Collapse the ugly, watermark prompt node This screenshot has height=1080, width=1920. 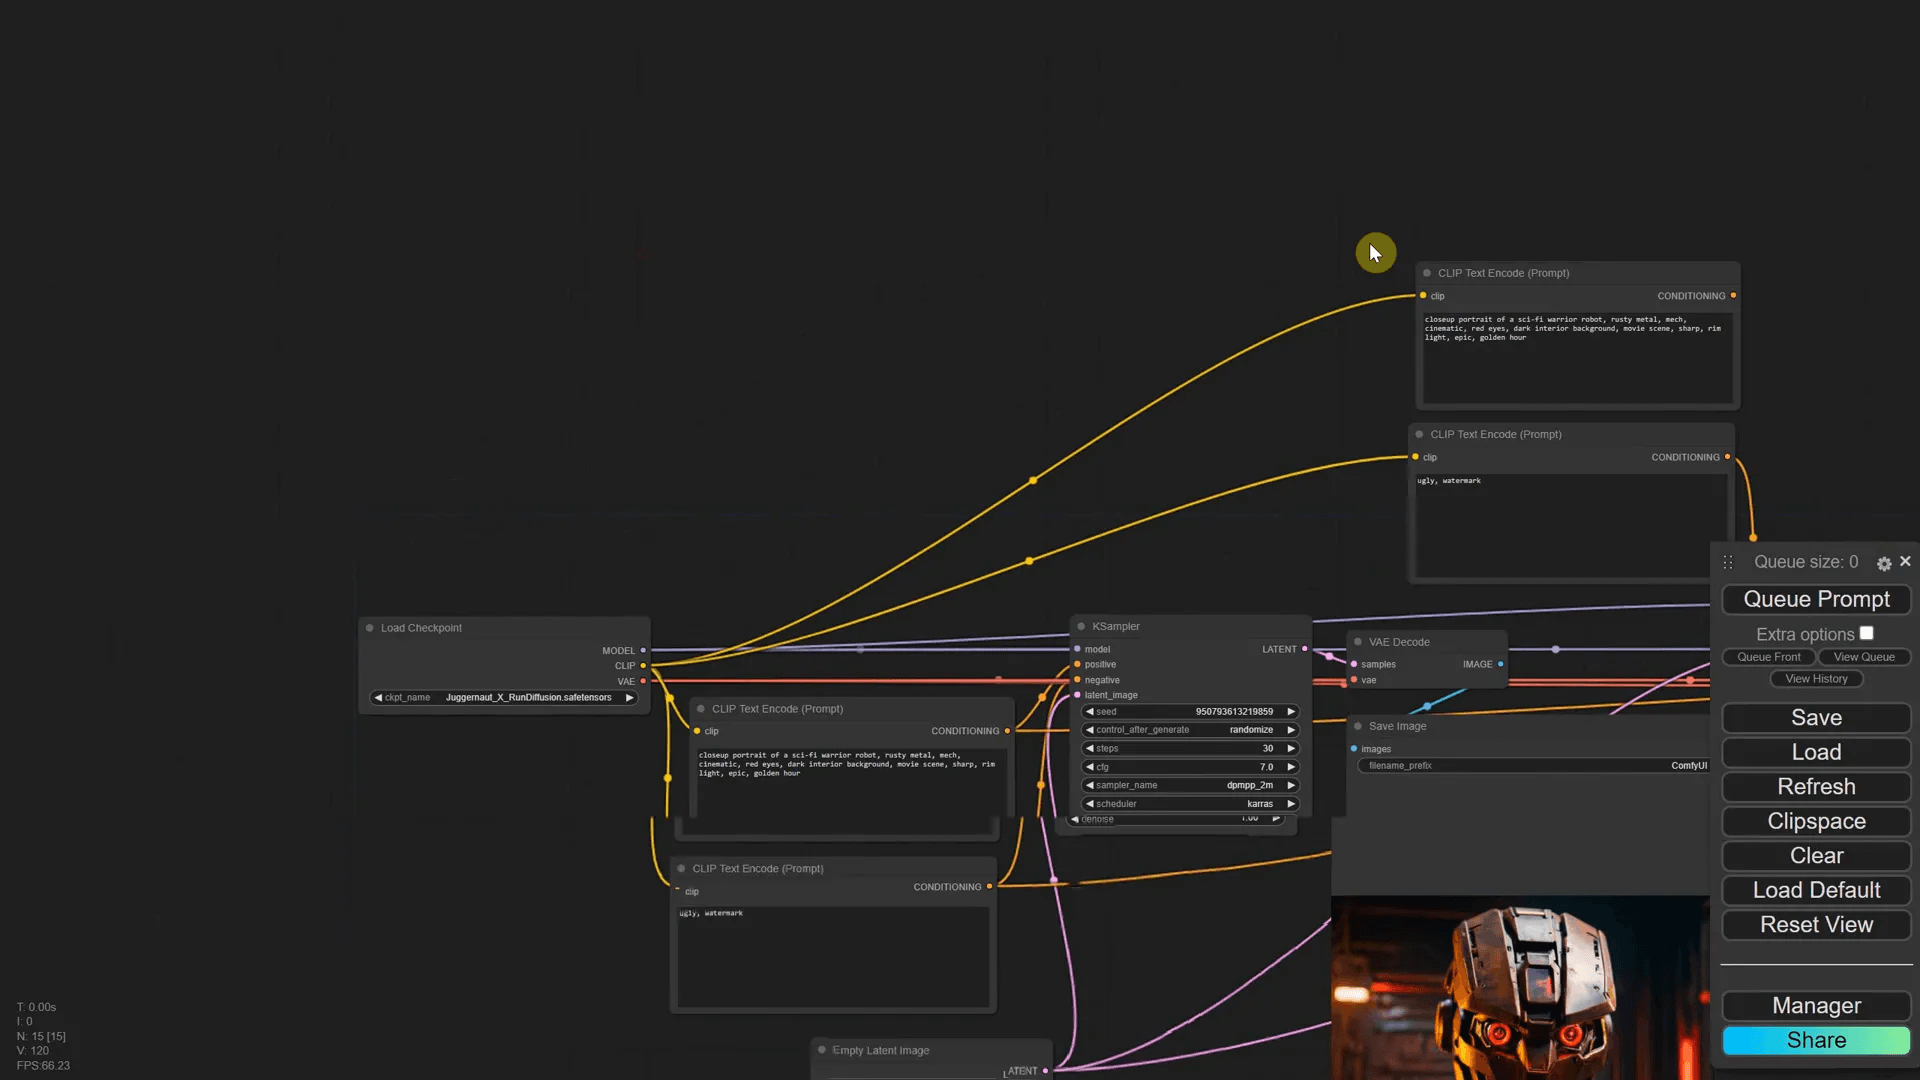point(683,868)
